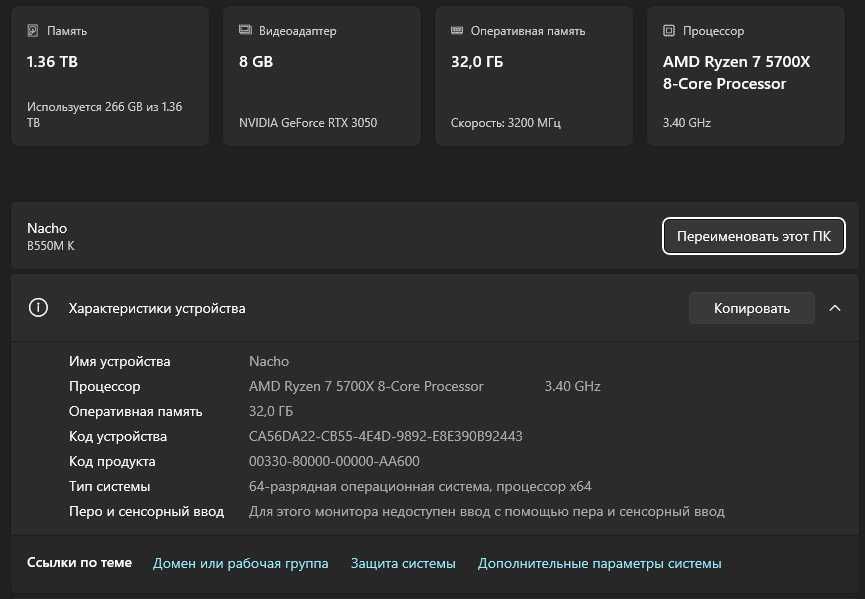This screenshot has width=865, height=599.
Task: Select AMD Ryzen 7 5700X heading in Процессор card
Action: [x=736, y=72]
